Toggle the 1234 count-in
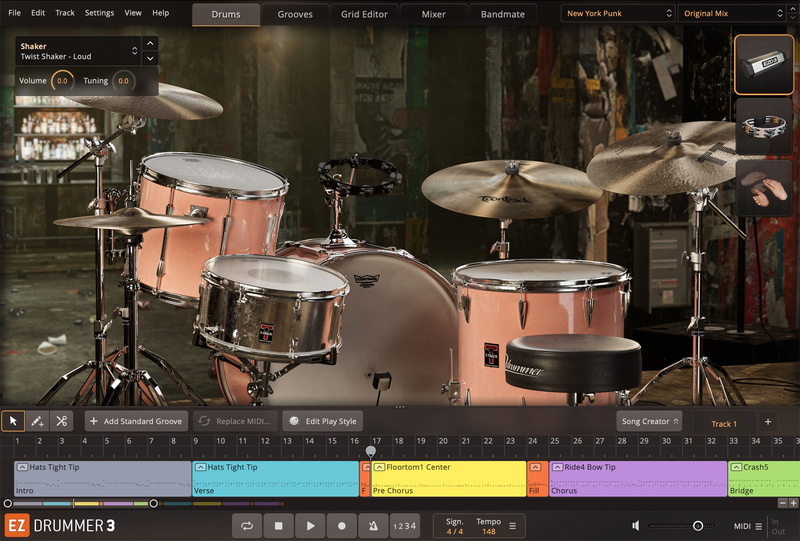This screenshot has width=800, height=541. click(x=405, y=526)
